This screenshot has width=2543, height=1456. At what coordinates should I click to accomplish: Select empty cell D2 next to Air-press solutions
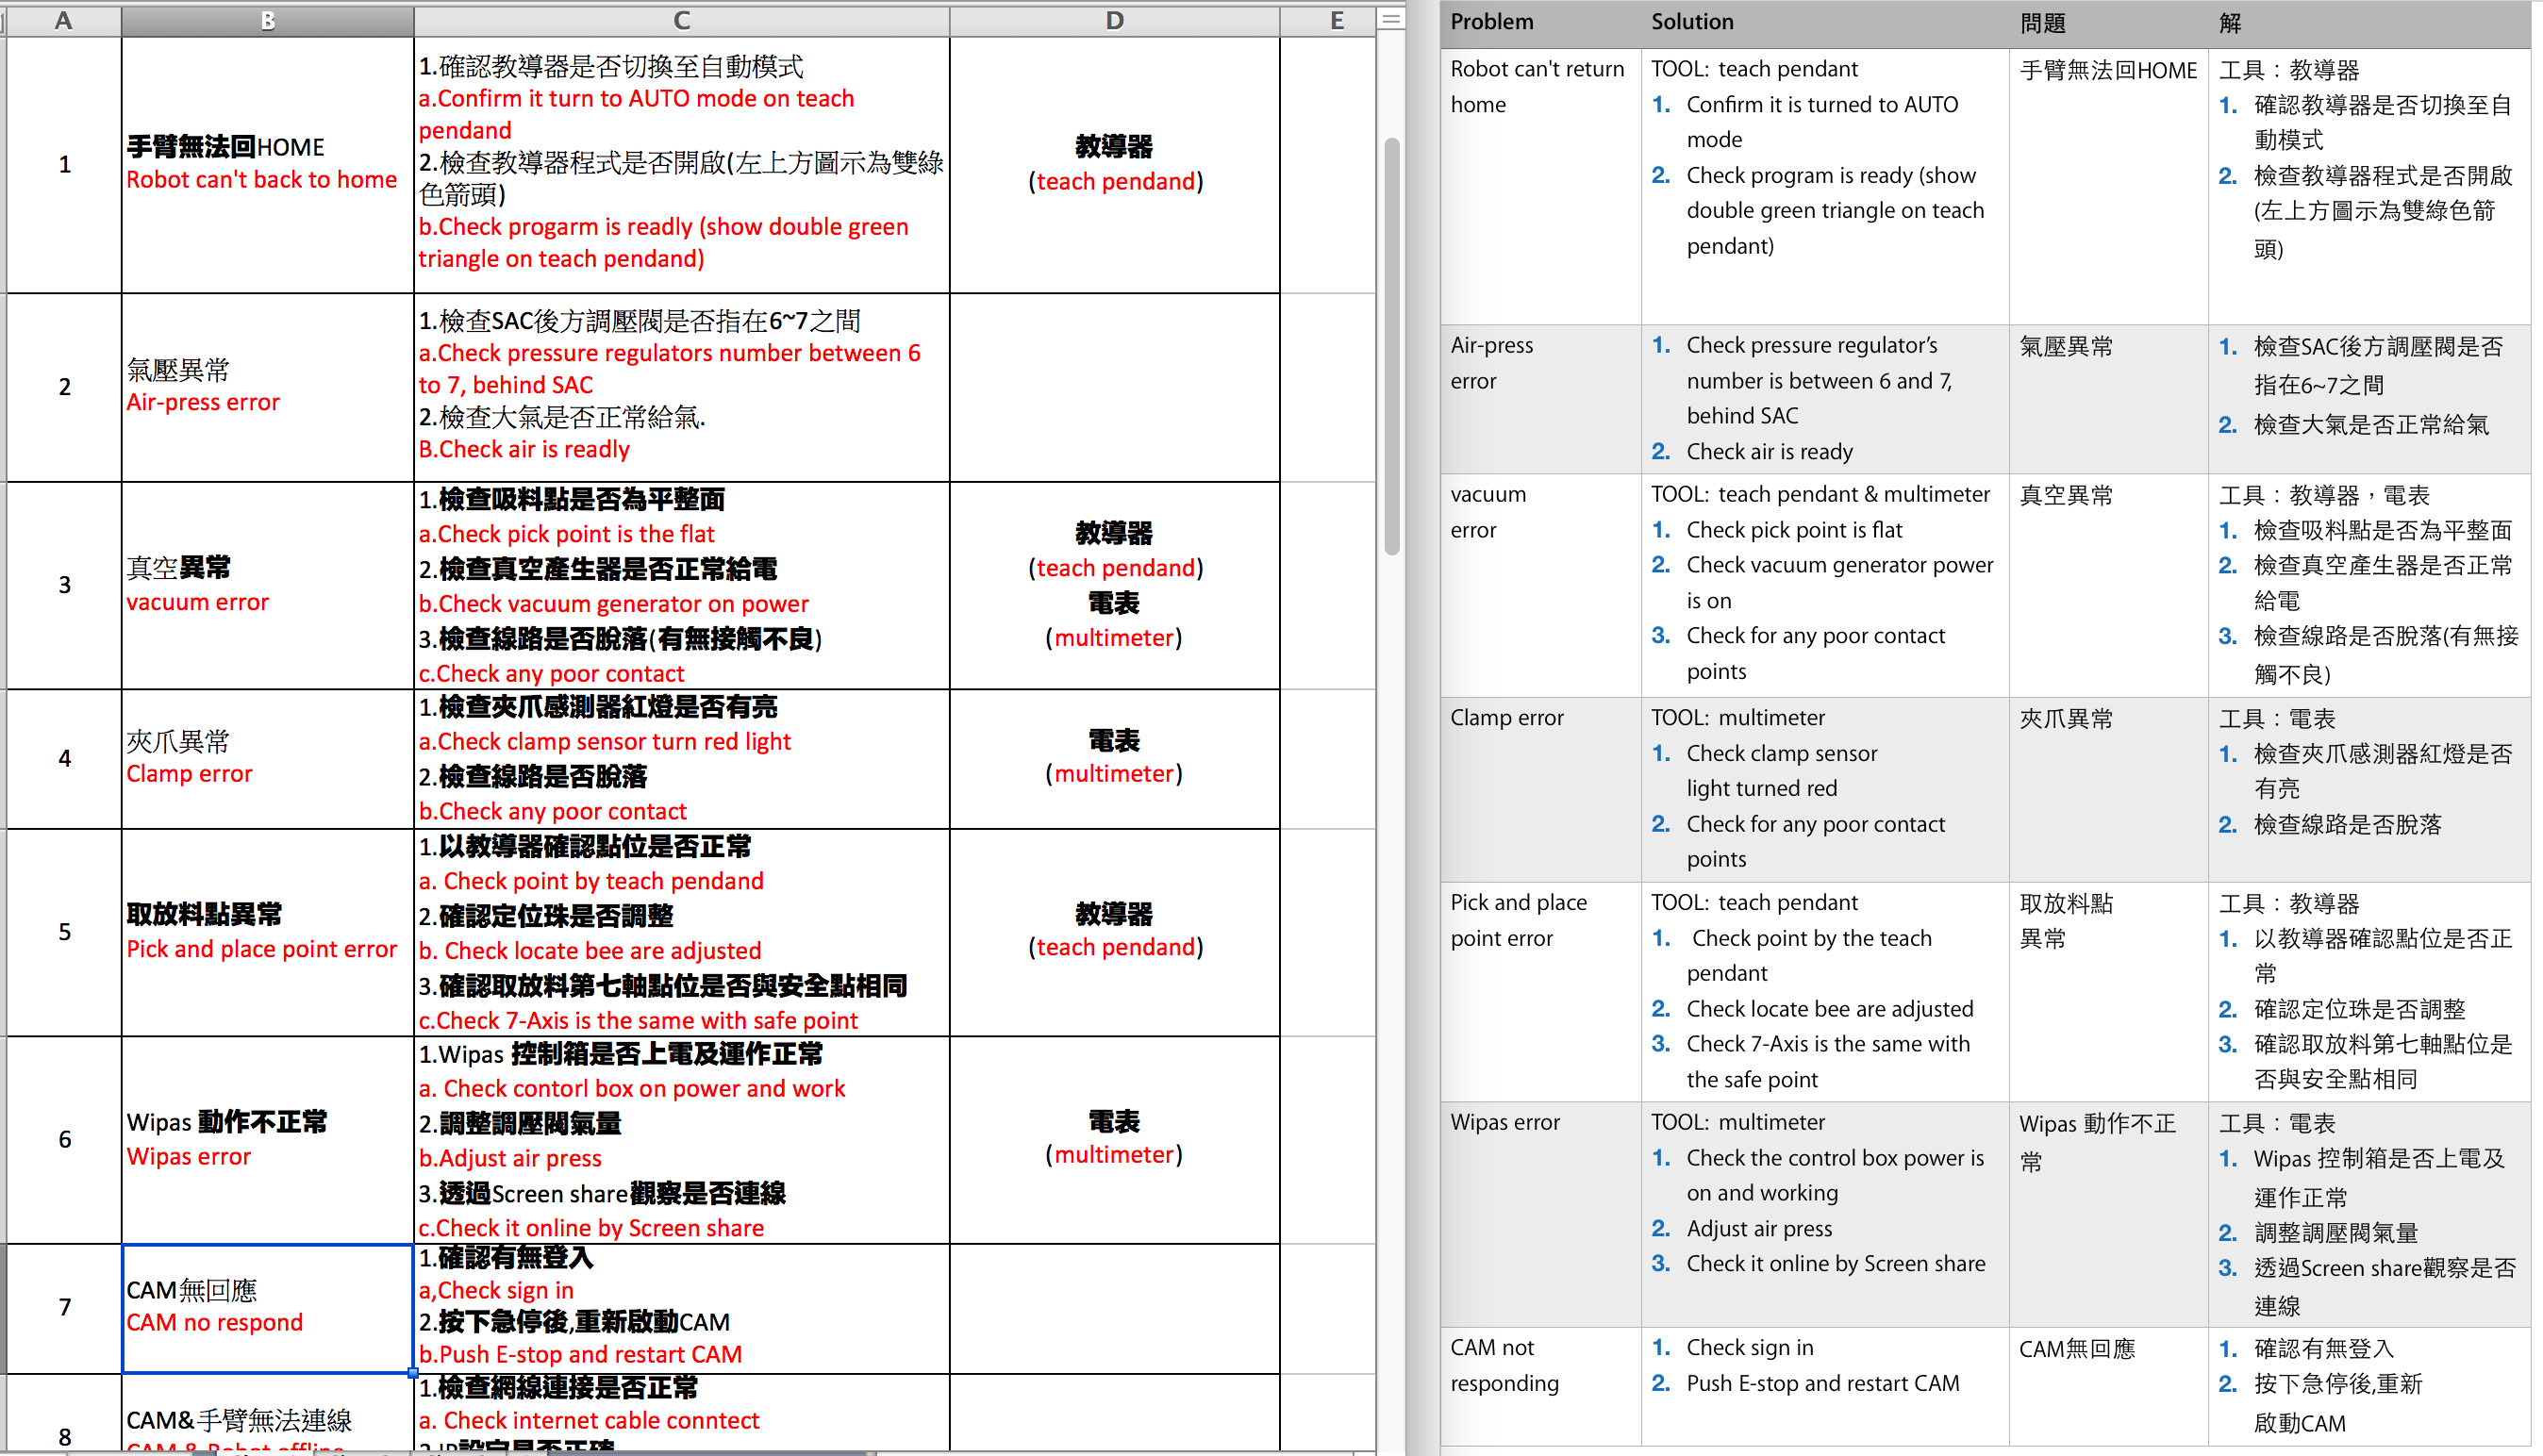click(1114, 387)
